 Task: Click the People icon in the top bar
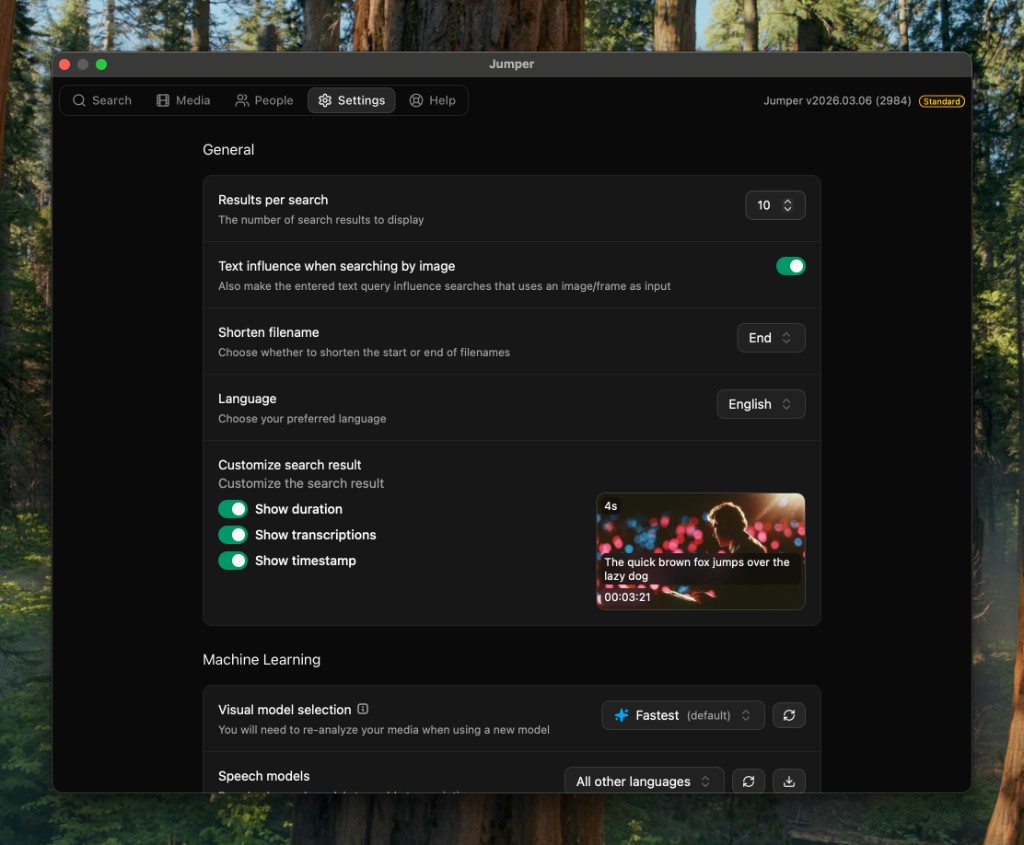(x=240, y=100)
